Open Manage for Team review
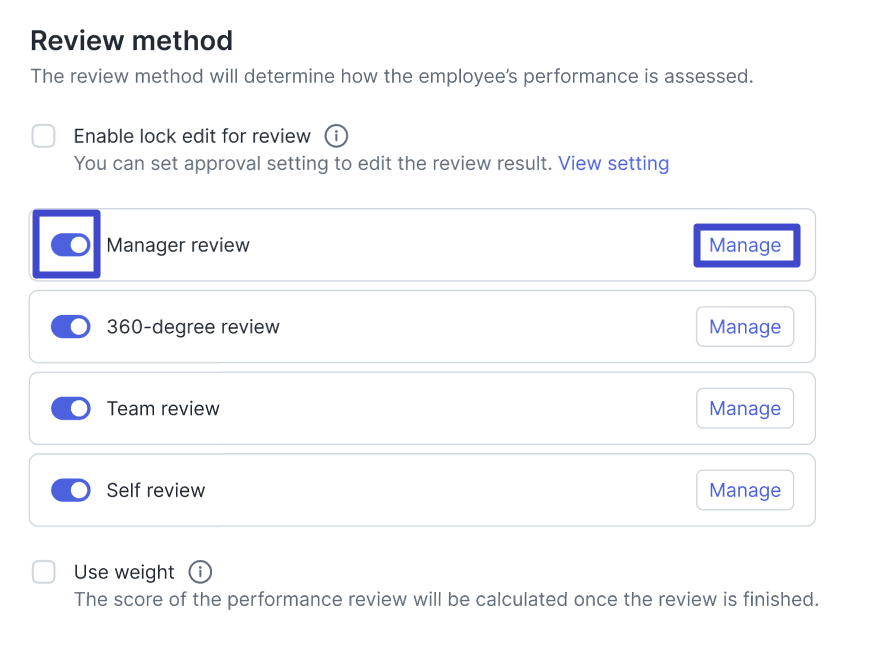Viewport: 891px width, 647px height. click(x=744, y=408)
